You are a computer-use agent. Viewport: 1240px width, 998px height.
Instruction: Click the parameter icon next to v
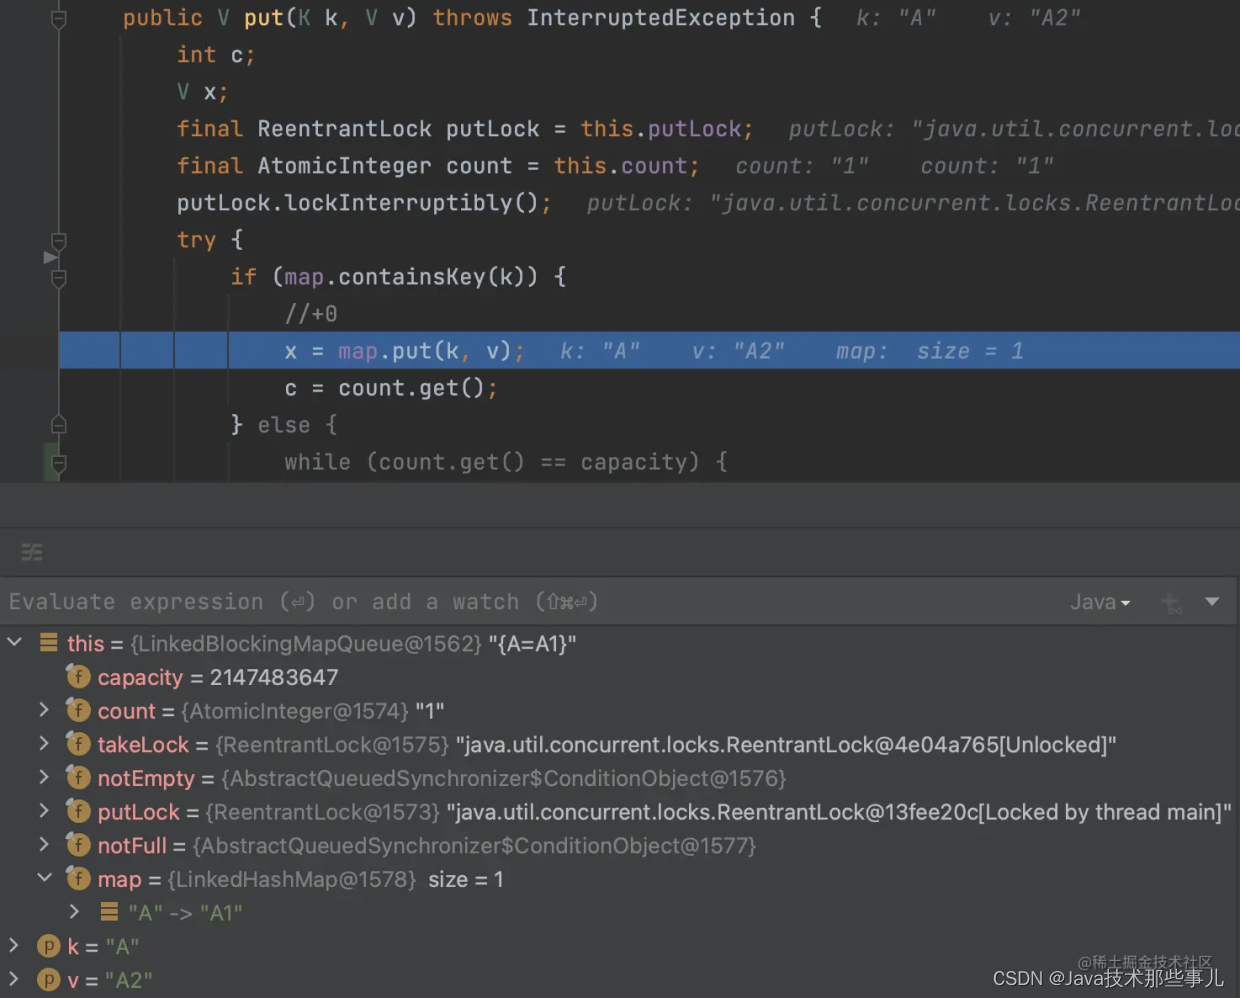[x=48, y=979]
